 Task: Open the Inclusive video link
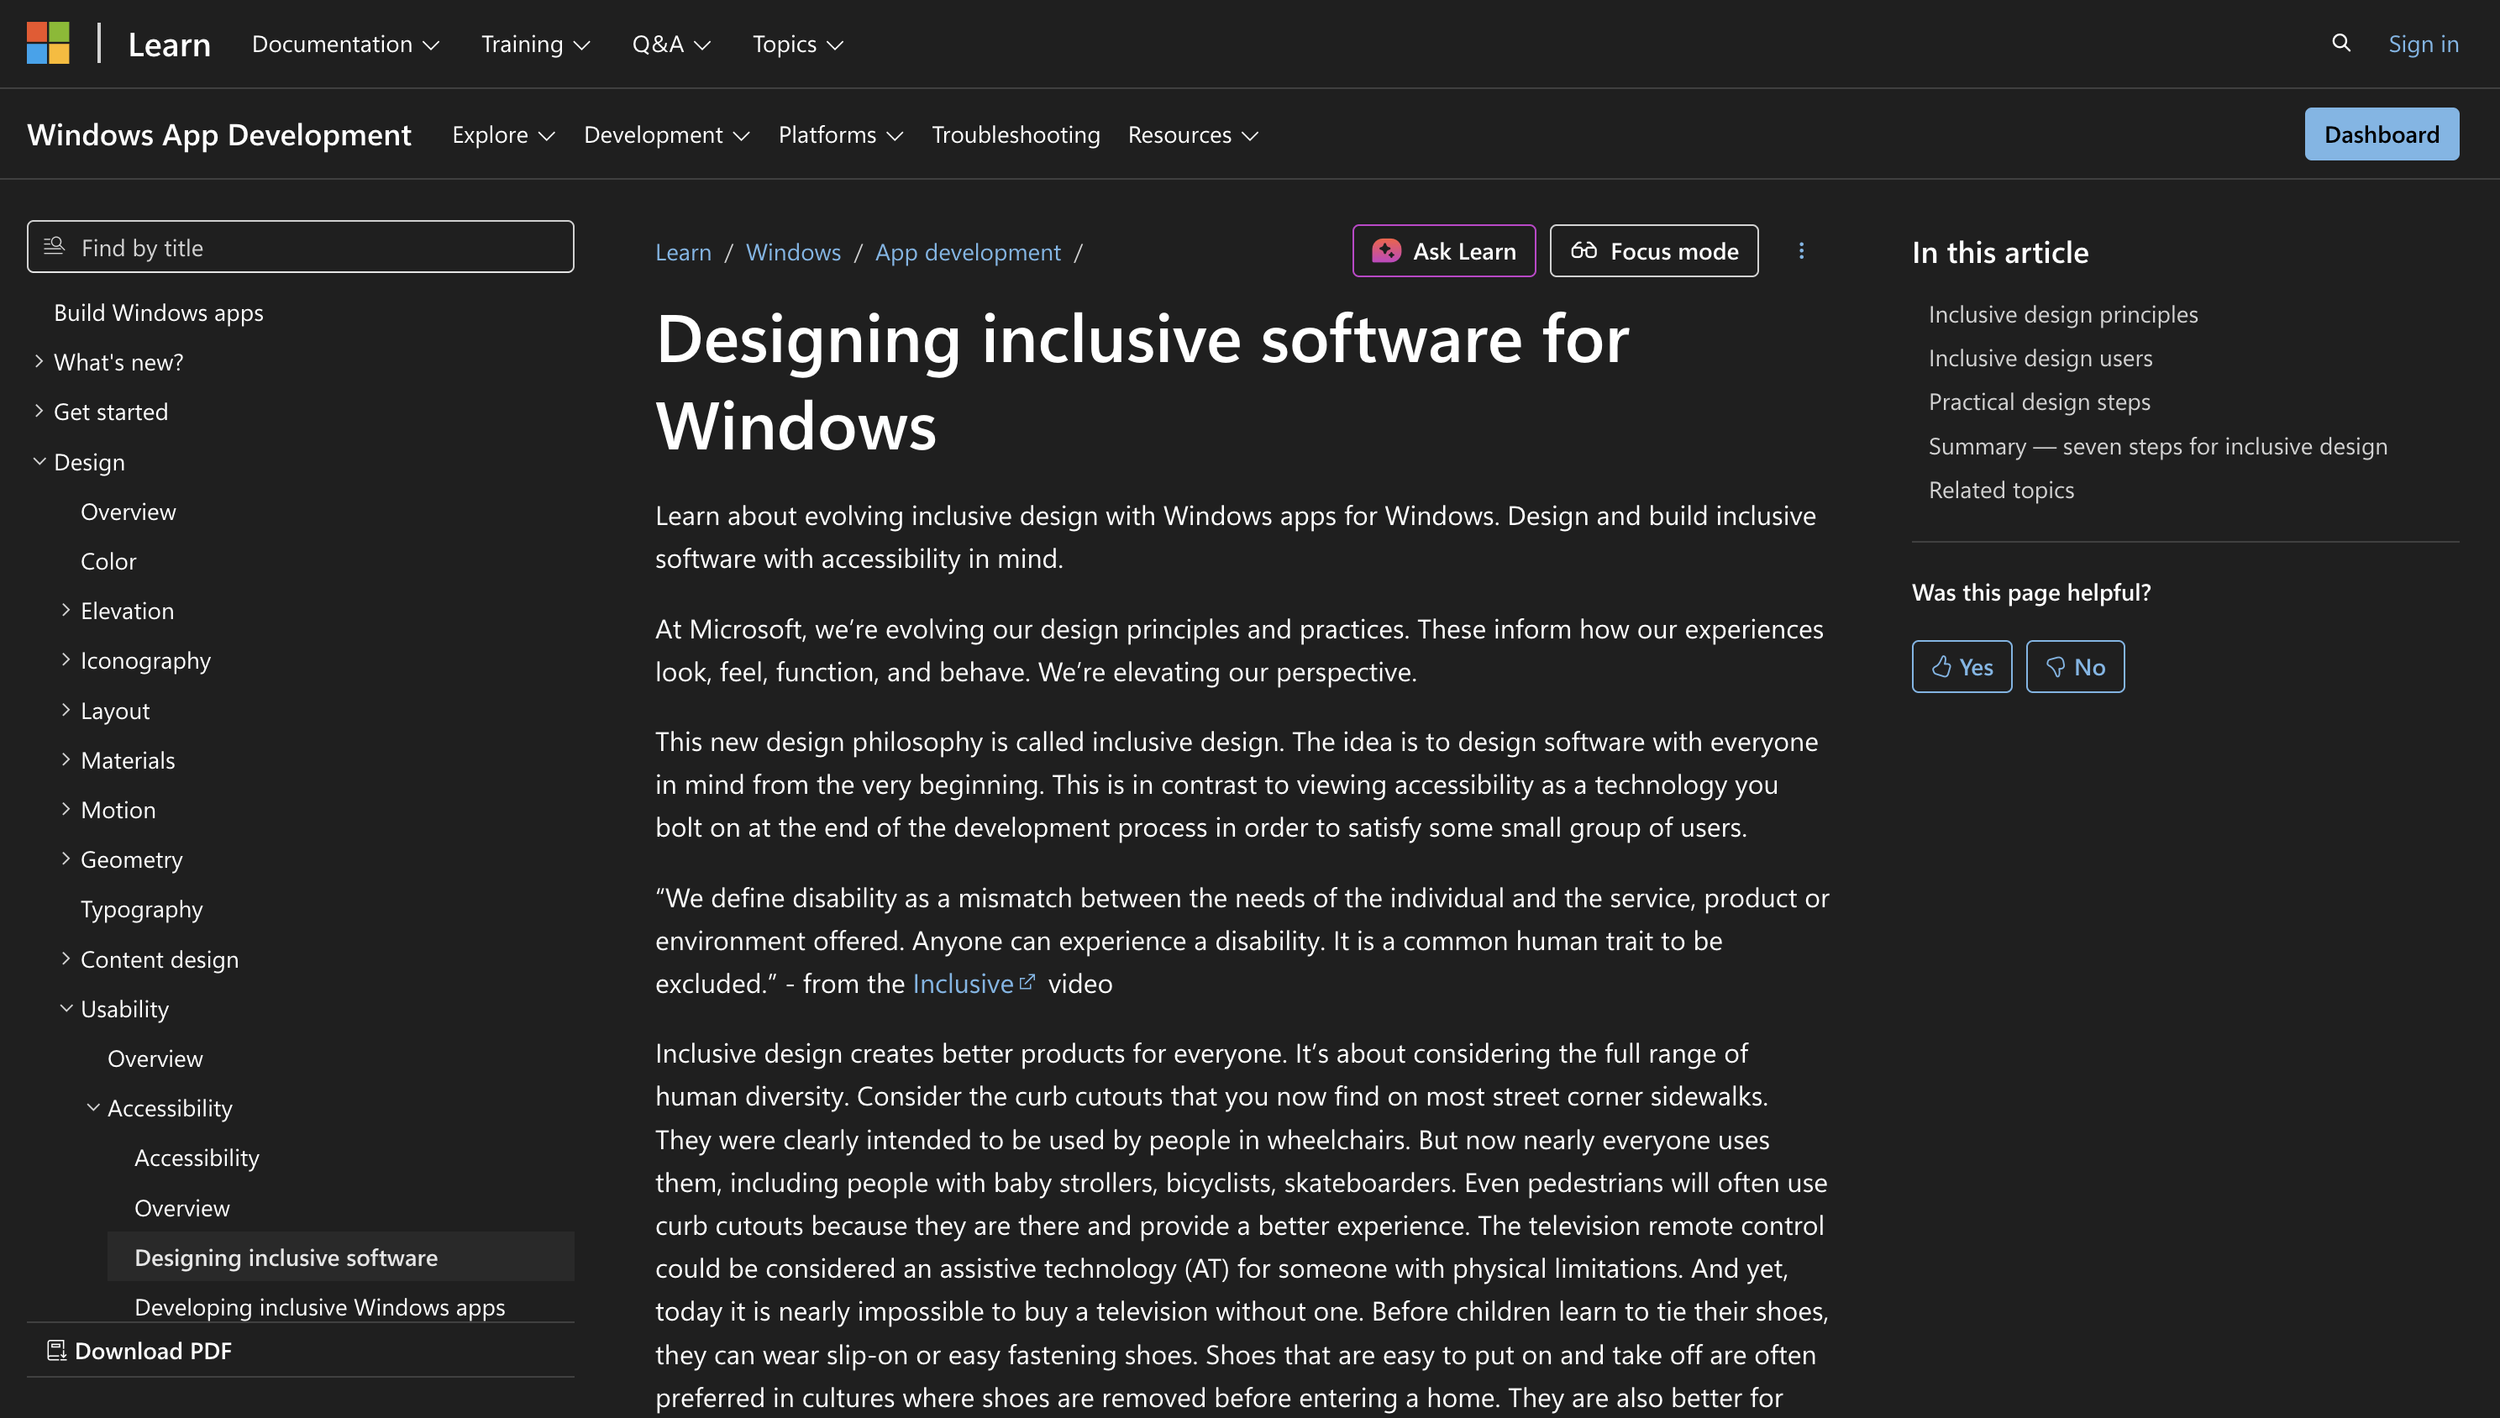tap(962, 983)
